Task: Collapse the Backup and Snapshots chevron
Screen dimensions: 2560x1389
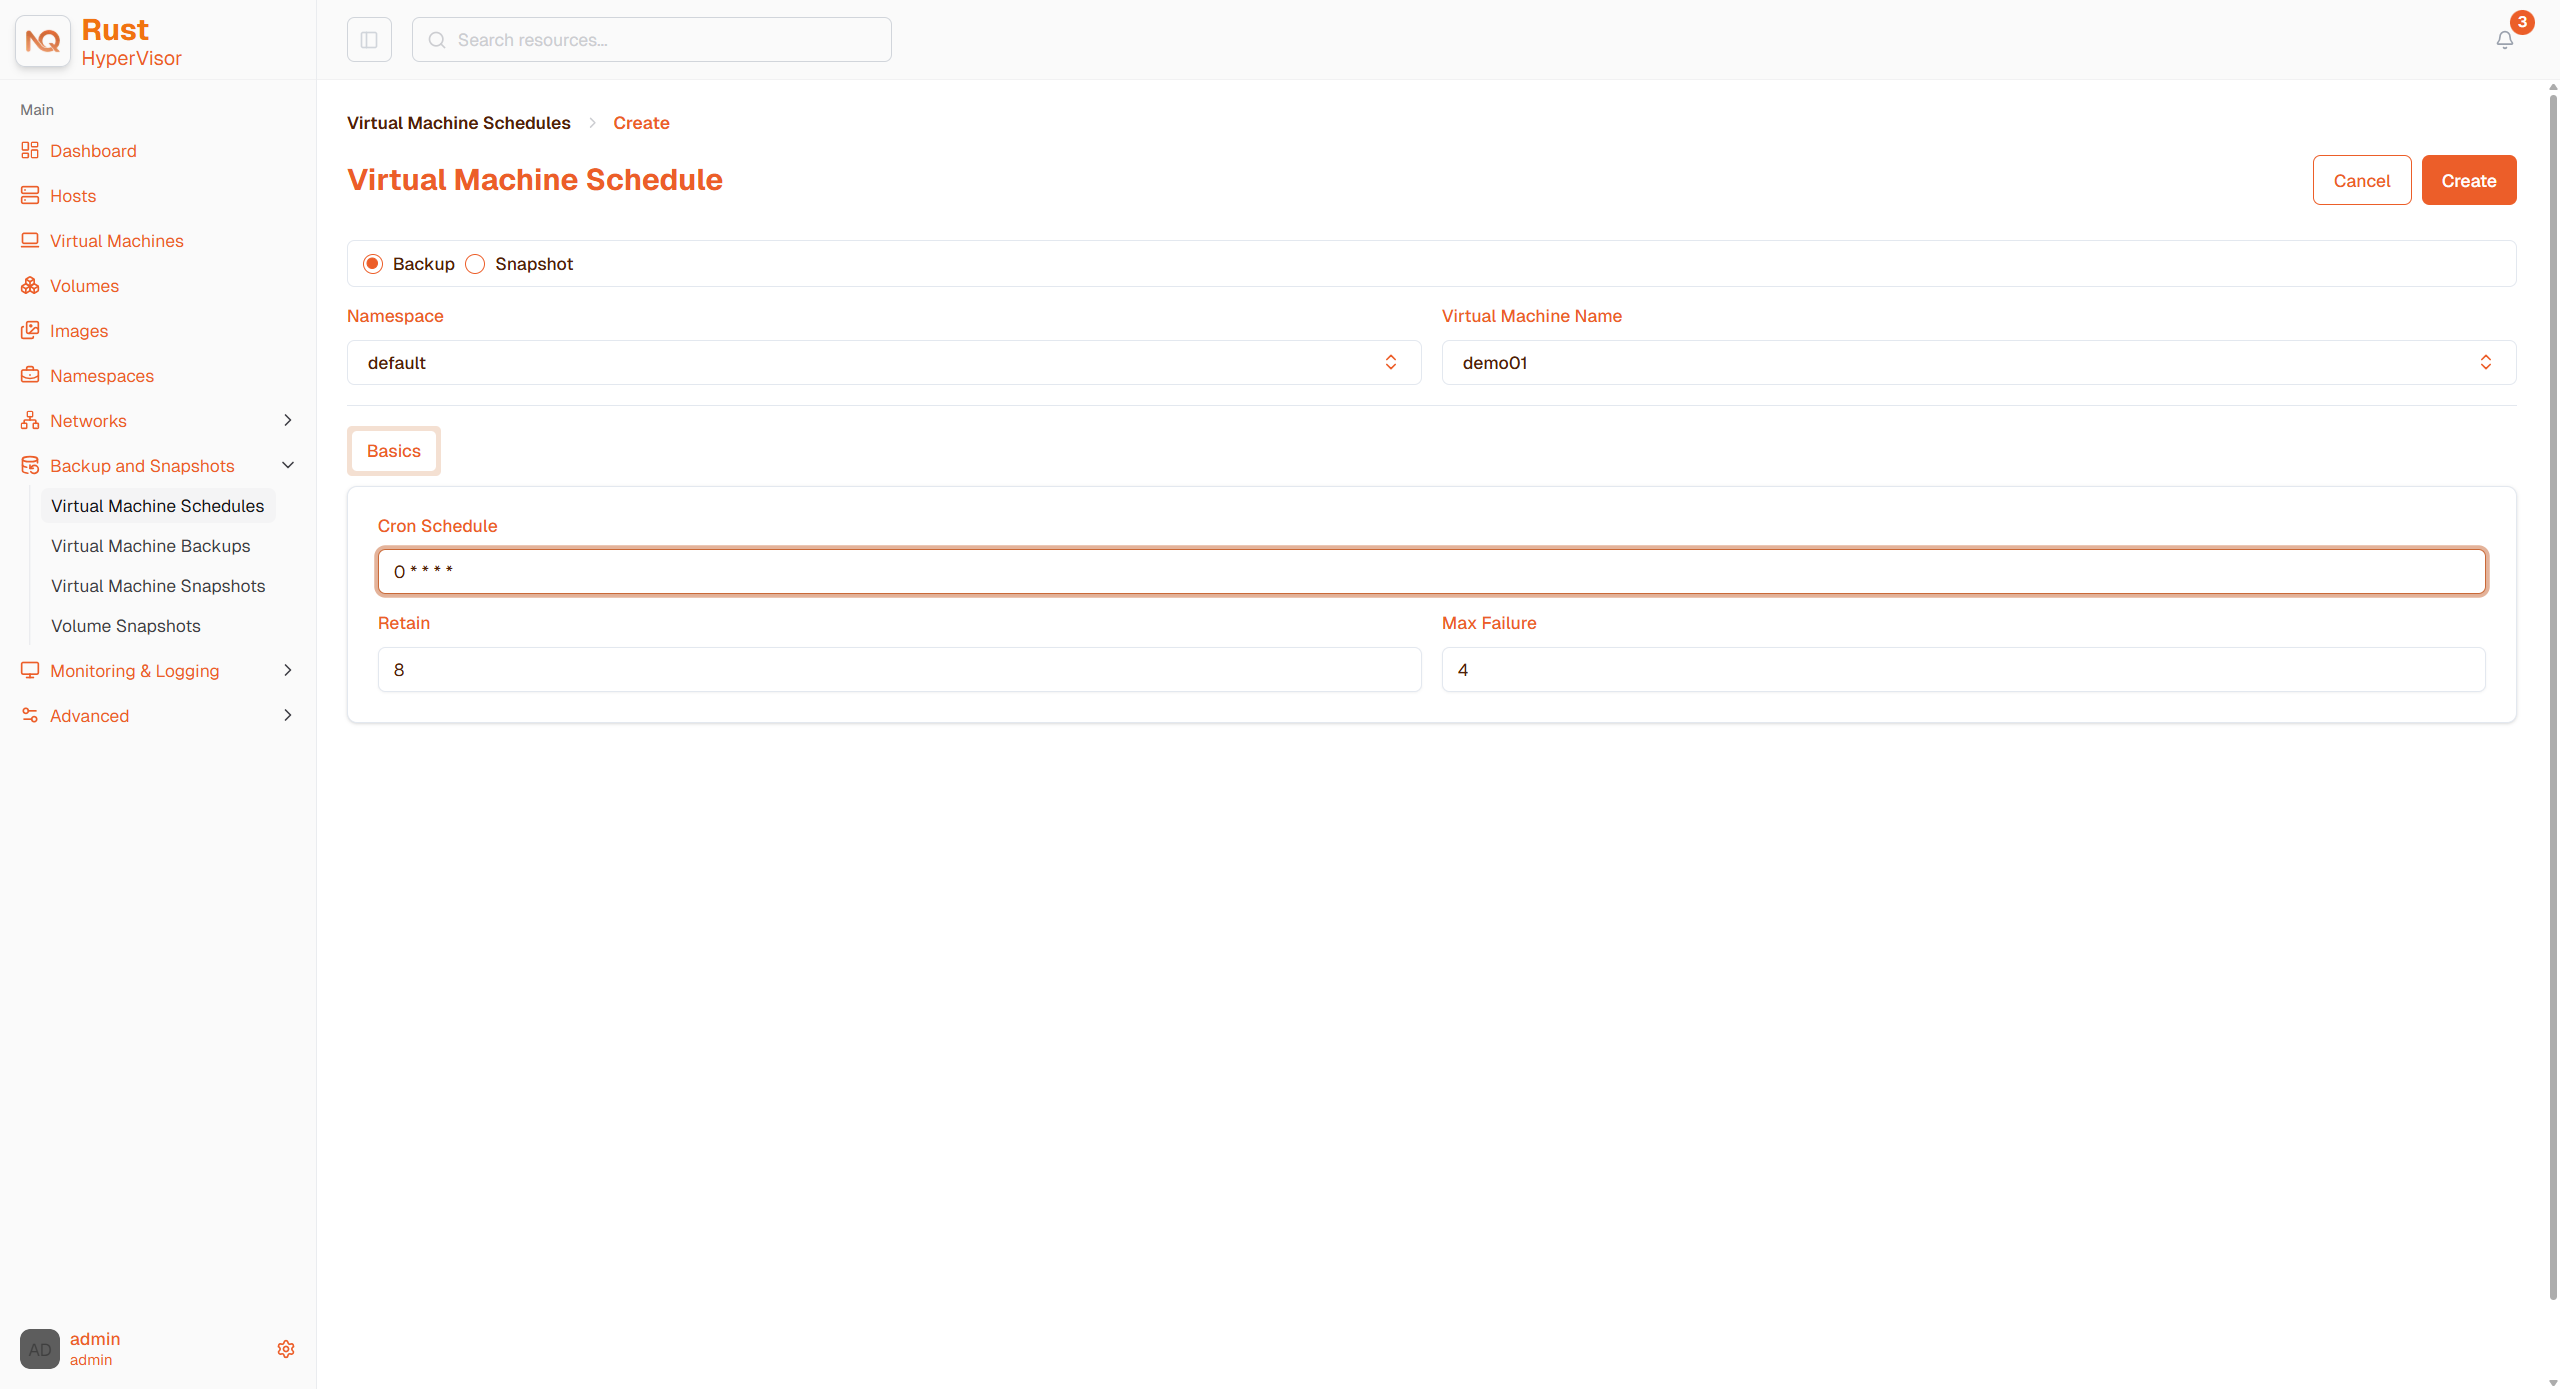Action: pyautogui.click(x=288, y=466)
